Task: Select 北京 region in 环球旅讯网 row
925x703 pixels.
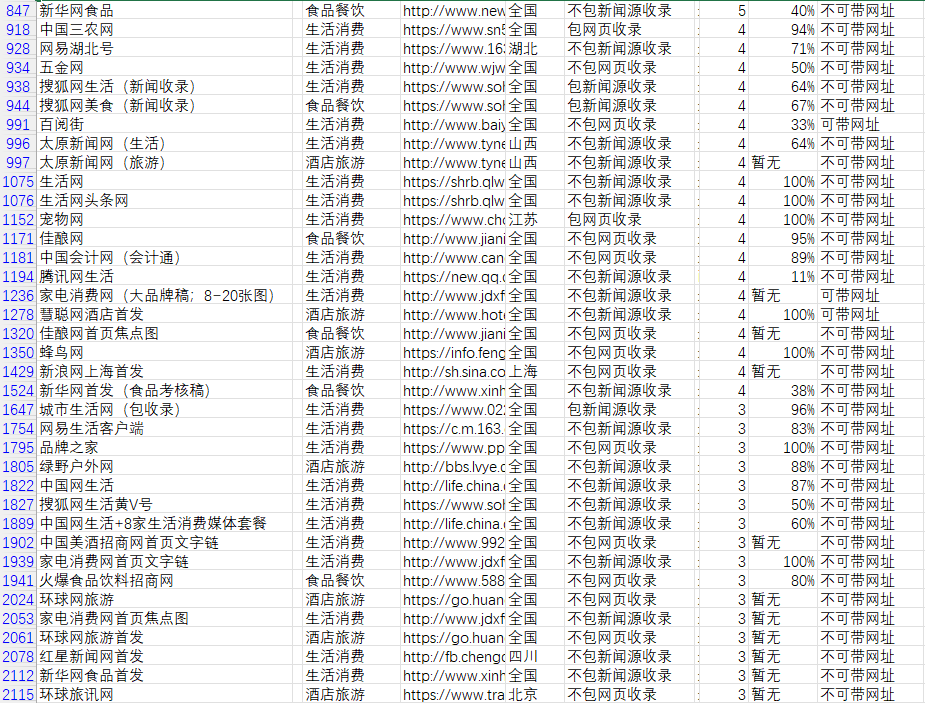Action: pyautogui.click(x=523, y=695)
